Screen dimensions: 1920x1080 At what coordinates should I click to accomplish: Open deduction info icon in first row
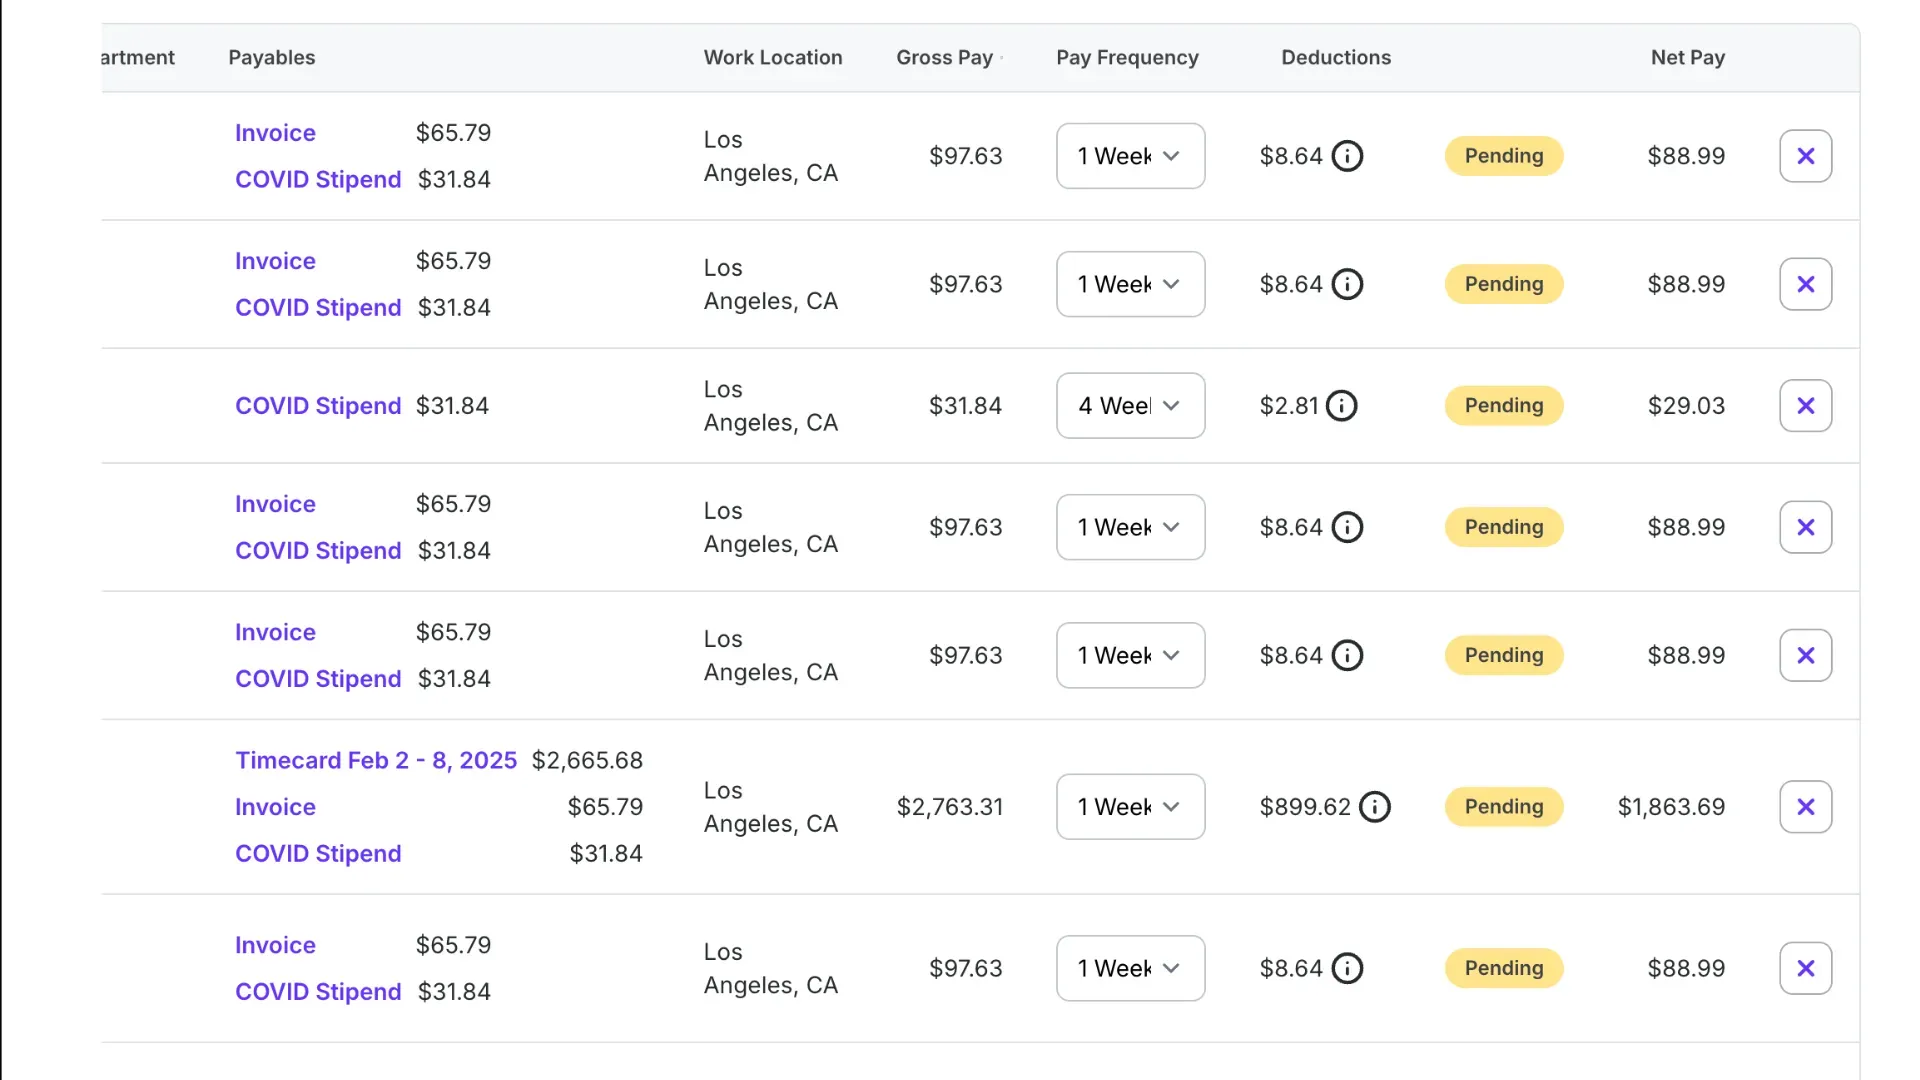point(1347,156)
